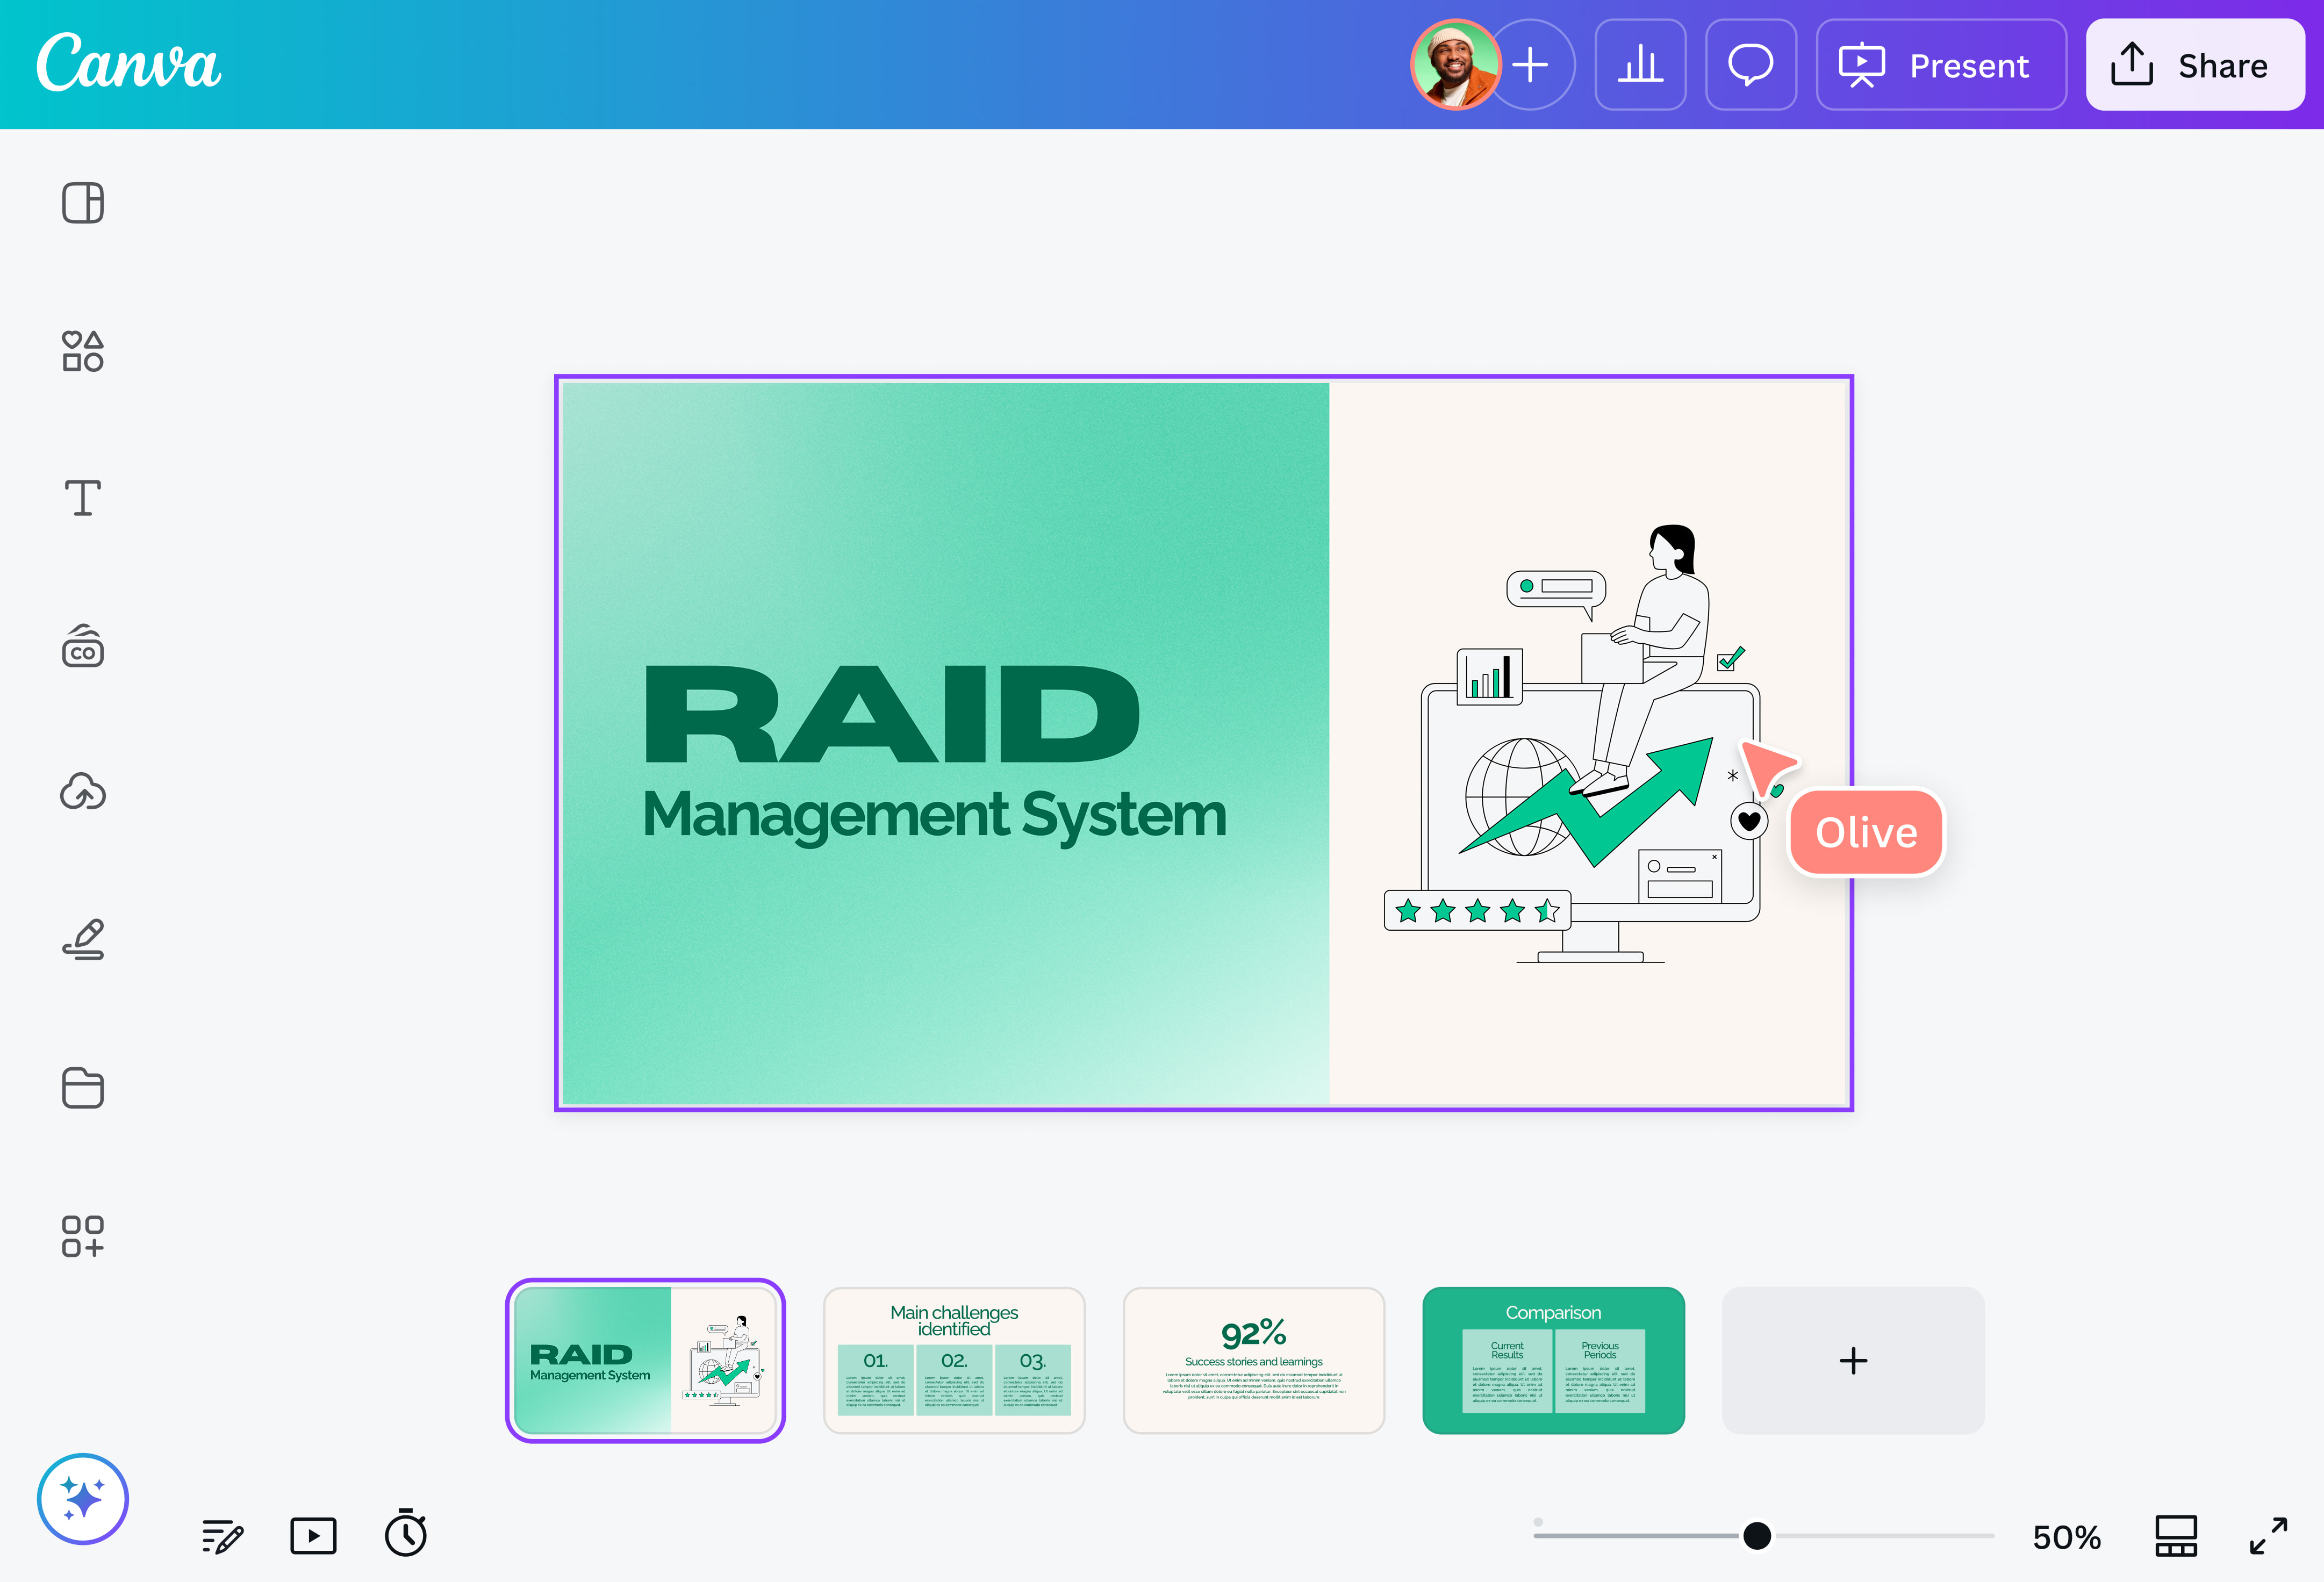Click the Share button
This screenshot has height=1582, width=2324.
[2195, 65]
